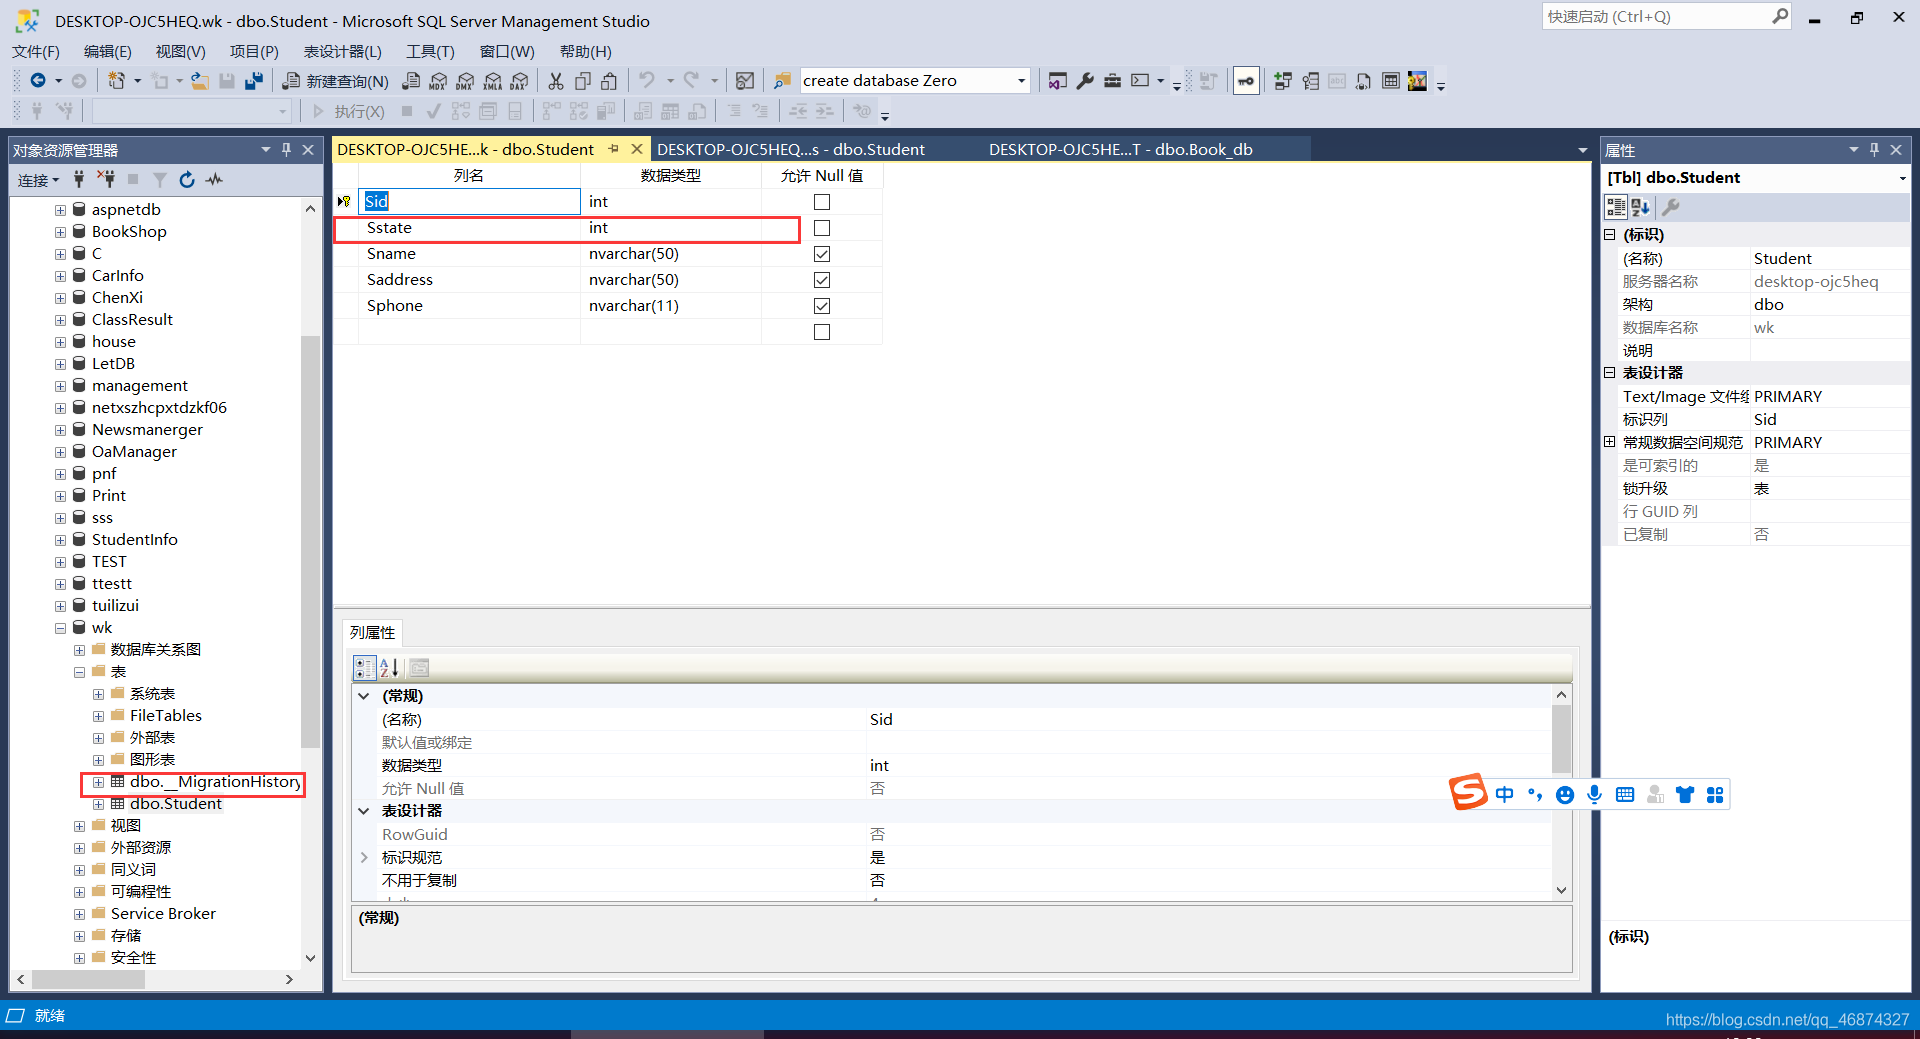Click the New Query toolbar button
Screen dimensions: 1920x1039
tap(336, 81)
